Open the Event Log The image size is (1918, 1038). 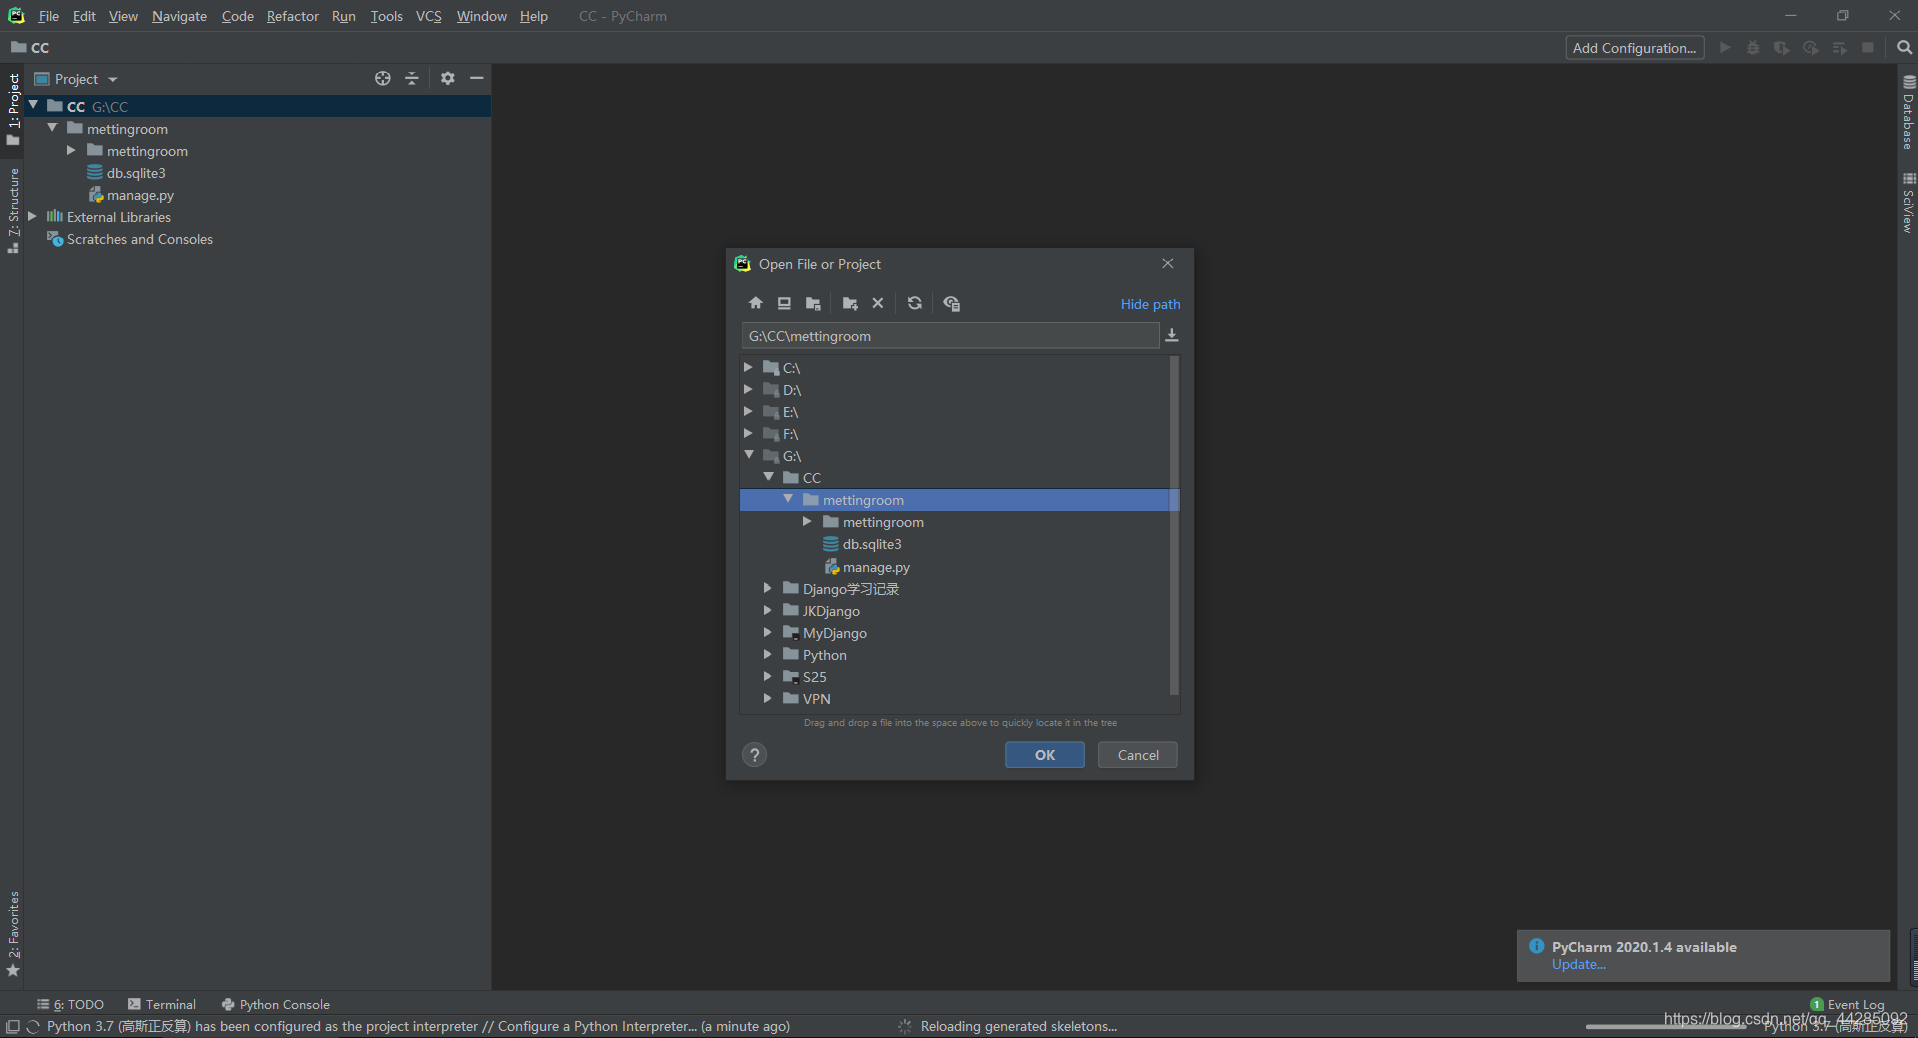click(x=1847, y=1004)
